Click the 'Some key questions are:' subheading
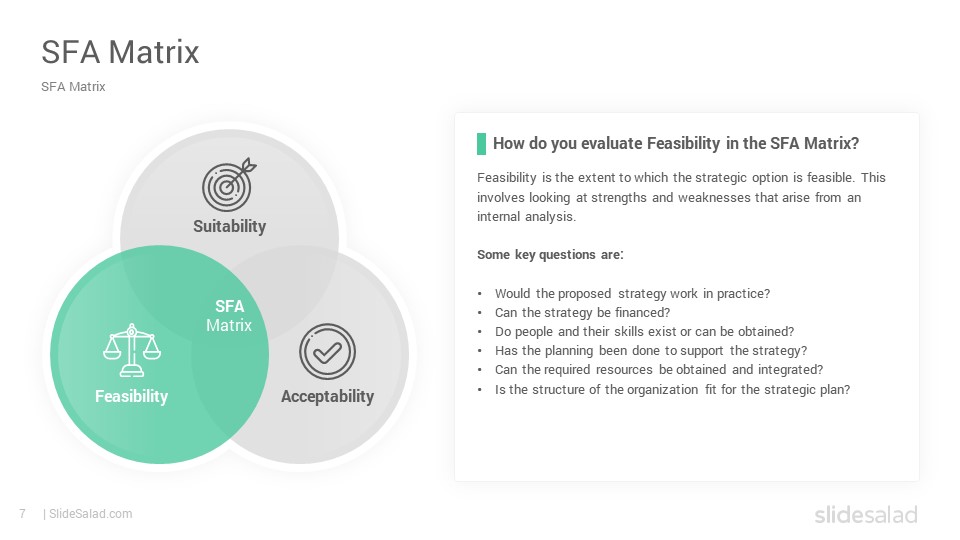Viewport: 960px width, 540px height. click(550, 255)
